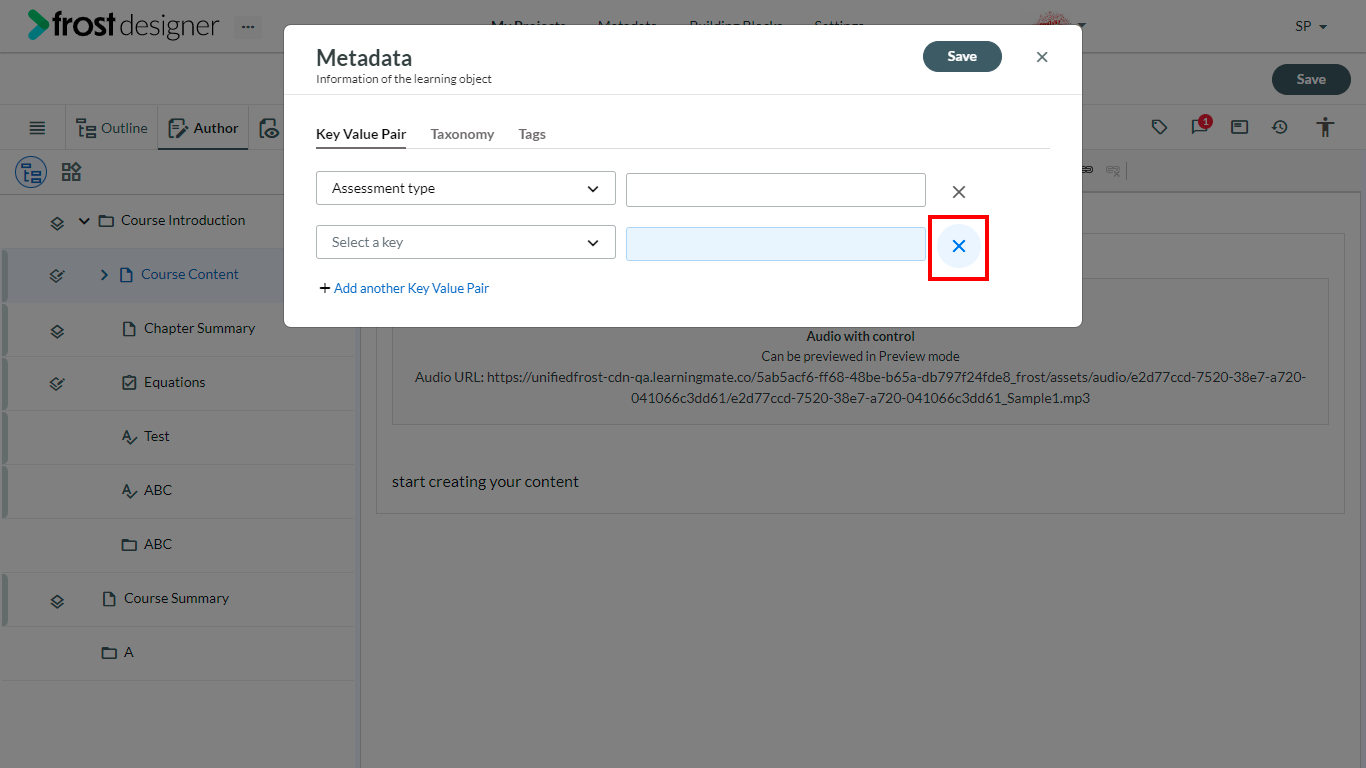Open the SP user account dropdown
The width and height of the screenshot is (1366, 768).
point(1311,26)
